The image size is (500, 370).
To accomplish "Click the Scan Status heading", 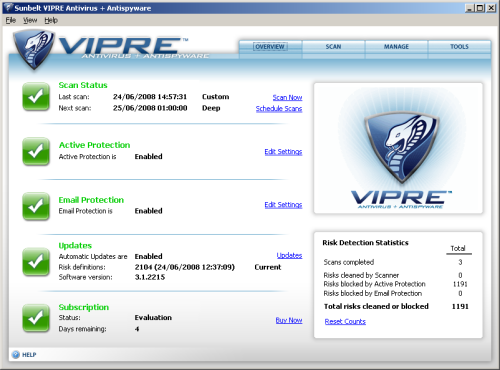I will (x=83, y=85).
